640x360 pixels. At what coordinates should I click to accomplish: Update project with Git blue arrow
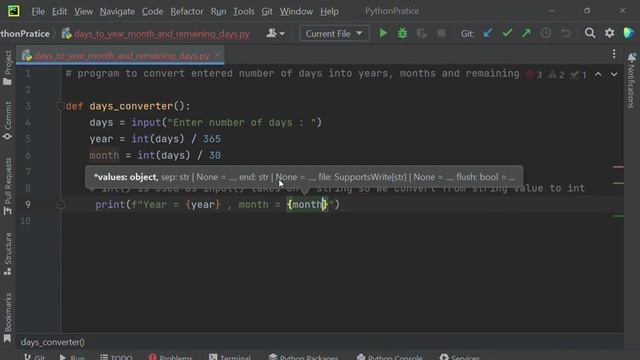coord(488,33)
